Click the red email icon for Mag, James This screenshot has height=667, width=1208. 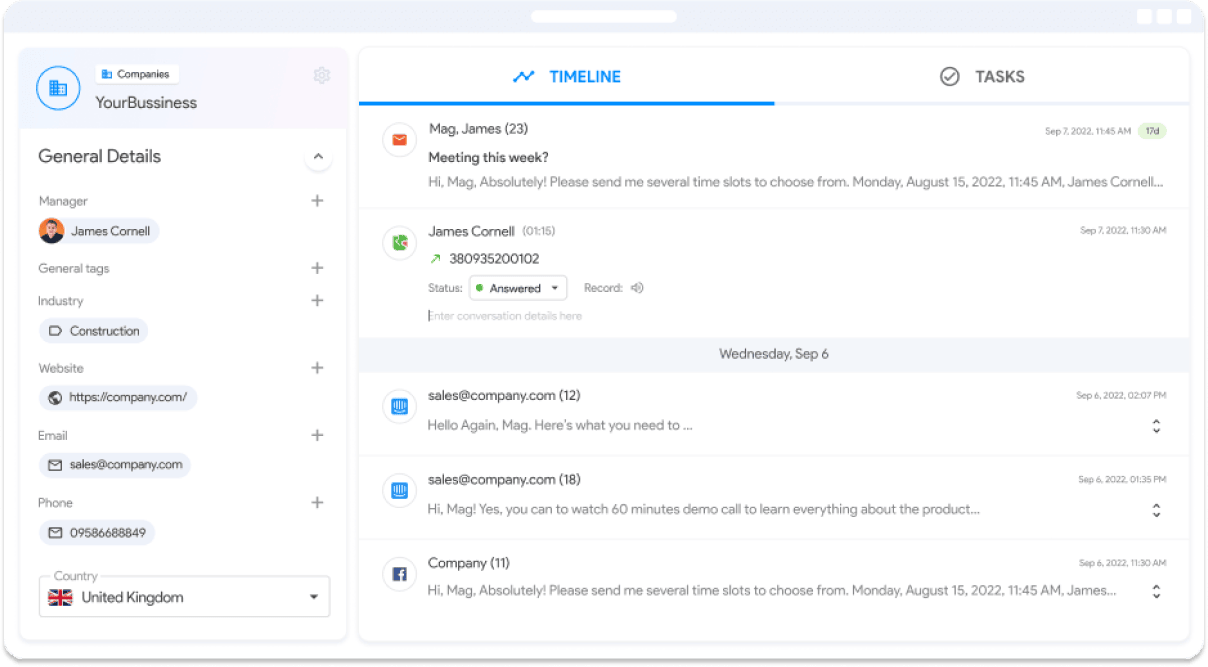[399, 140]
